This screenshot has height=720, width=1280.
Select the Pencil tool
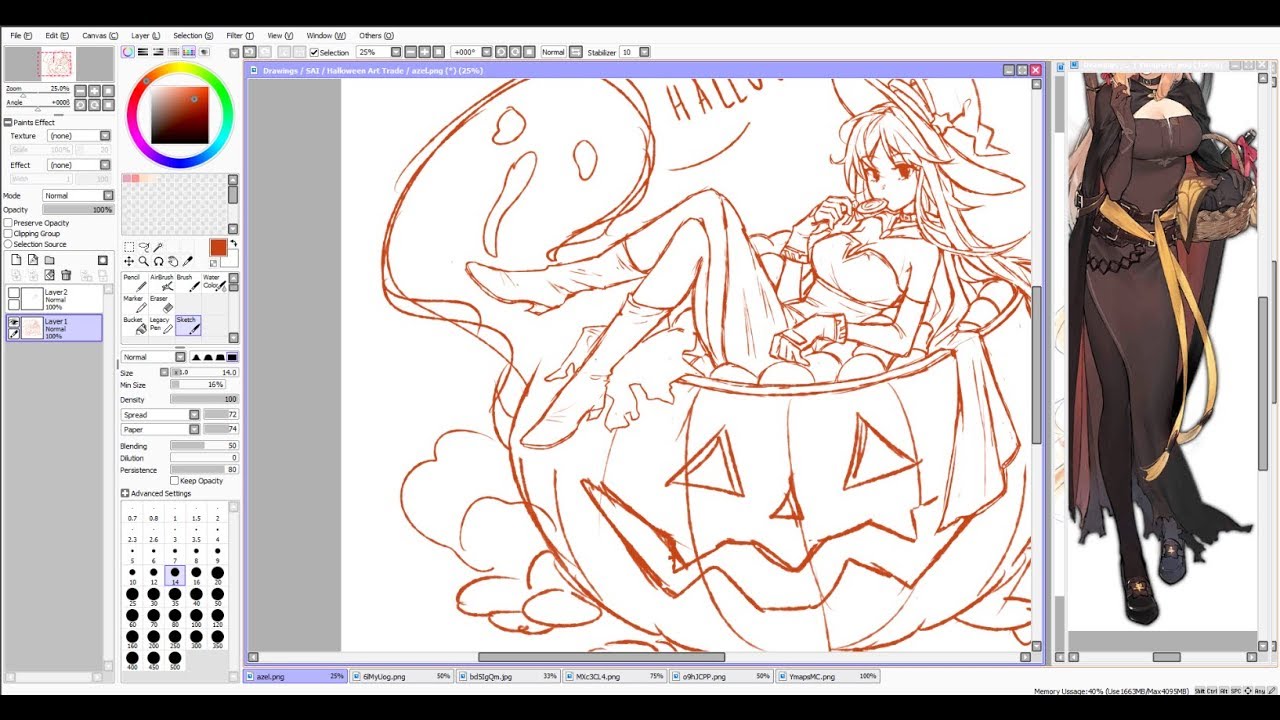click(135, 283)
